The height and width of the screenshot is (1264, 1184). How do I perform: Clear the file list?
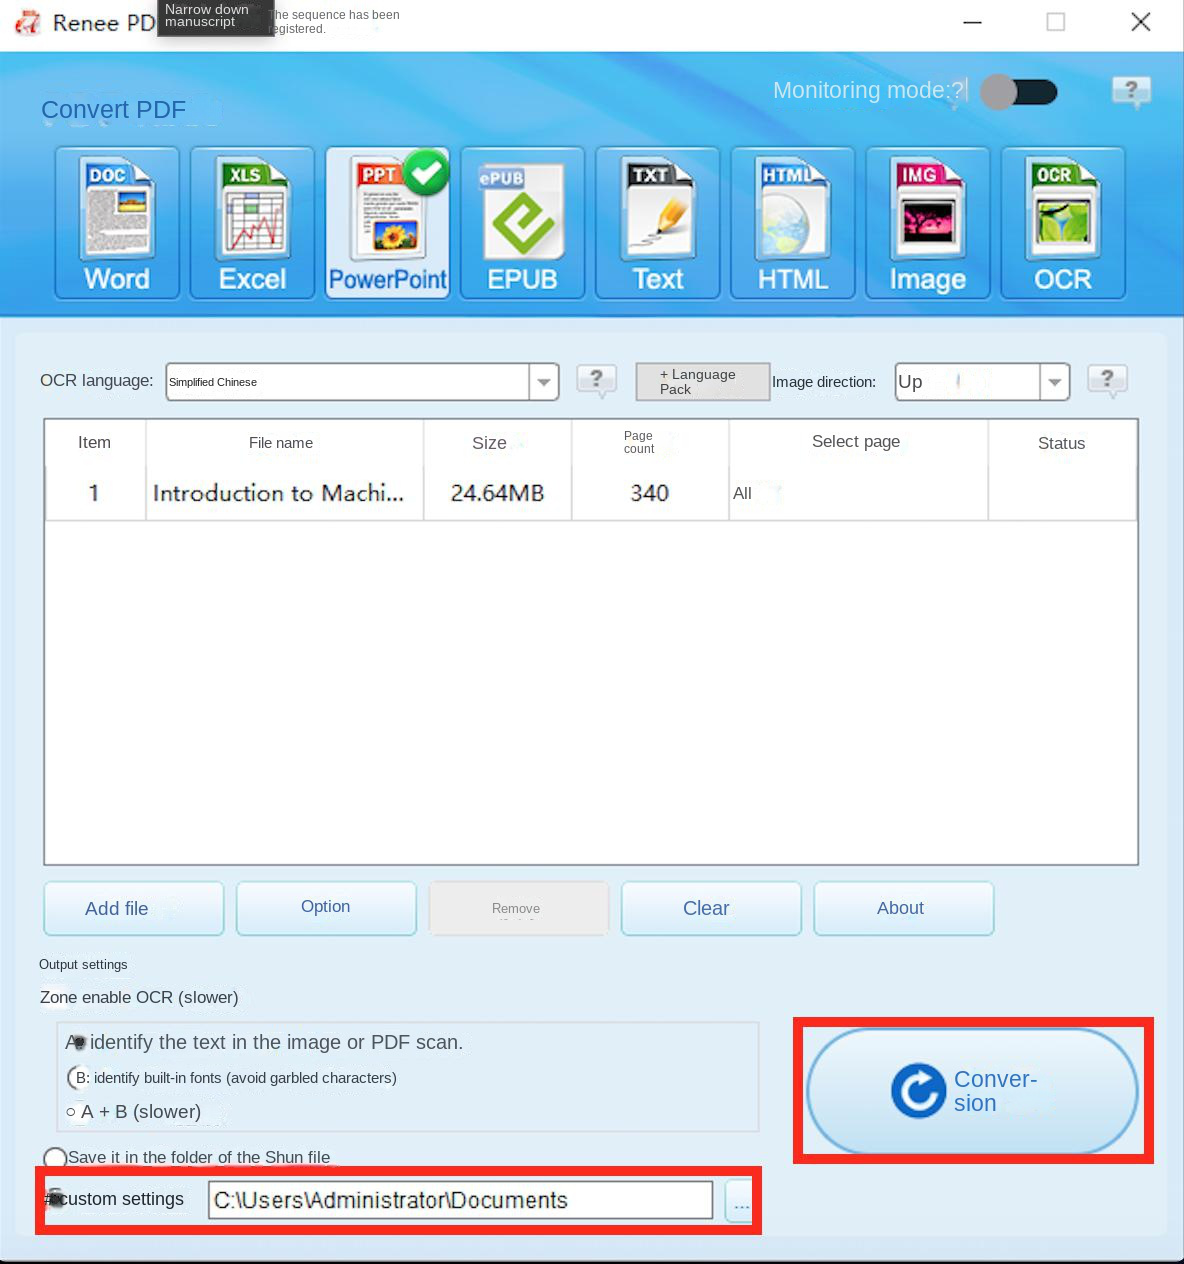(x=709, y=908)
